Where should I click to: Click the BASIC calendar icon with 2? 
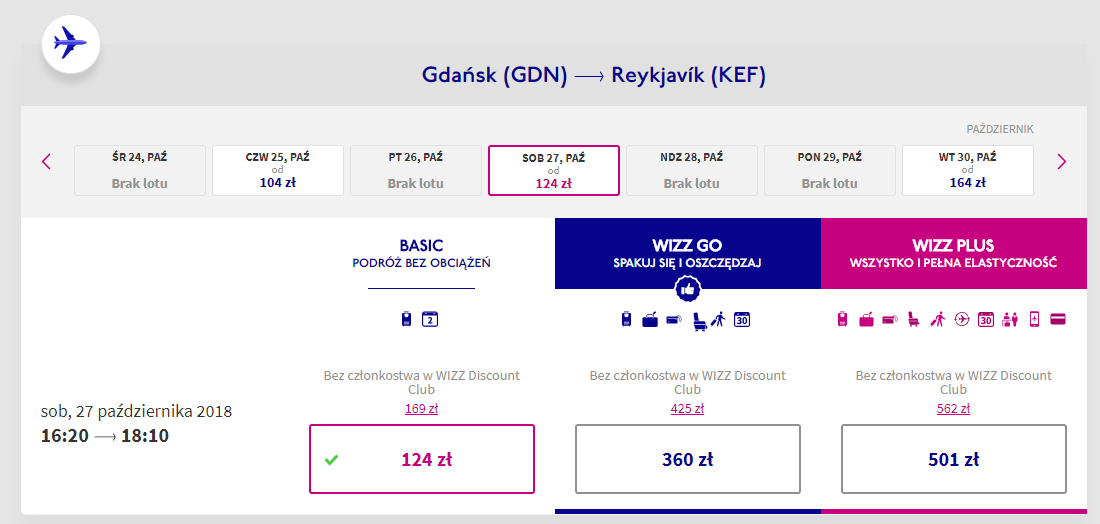point(430,320)
